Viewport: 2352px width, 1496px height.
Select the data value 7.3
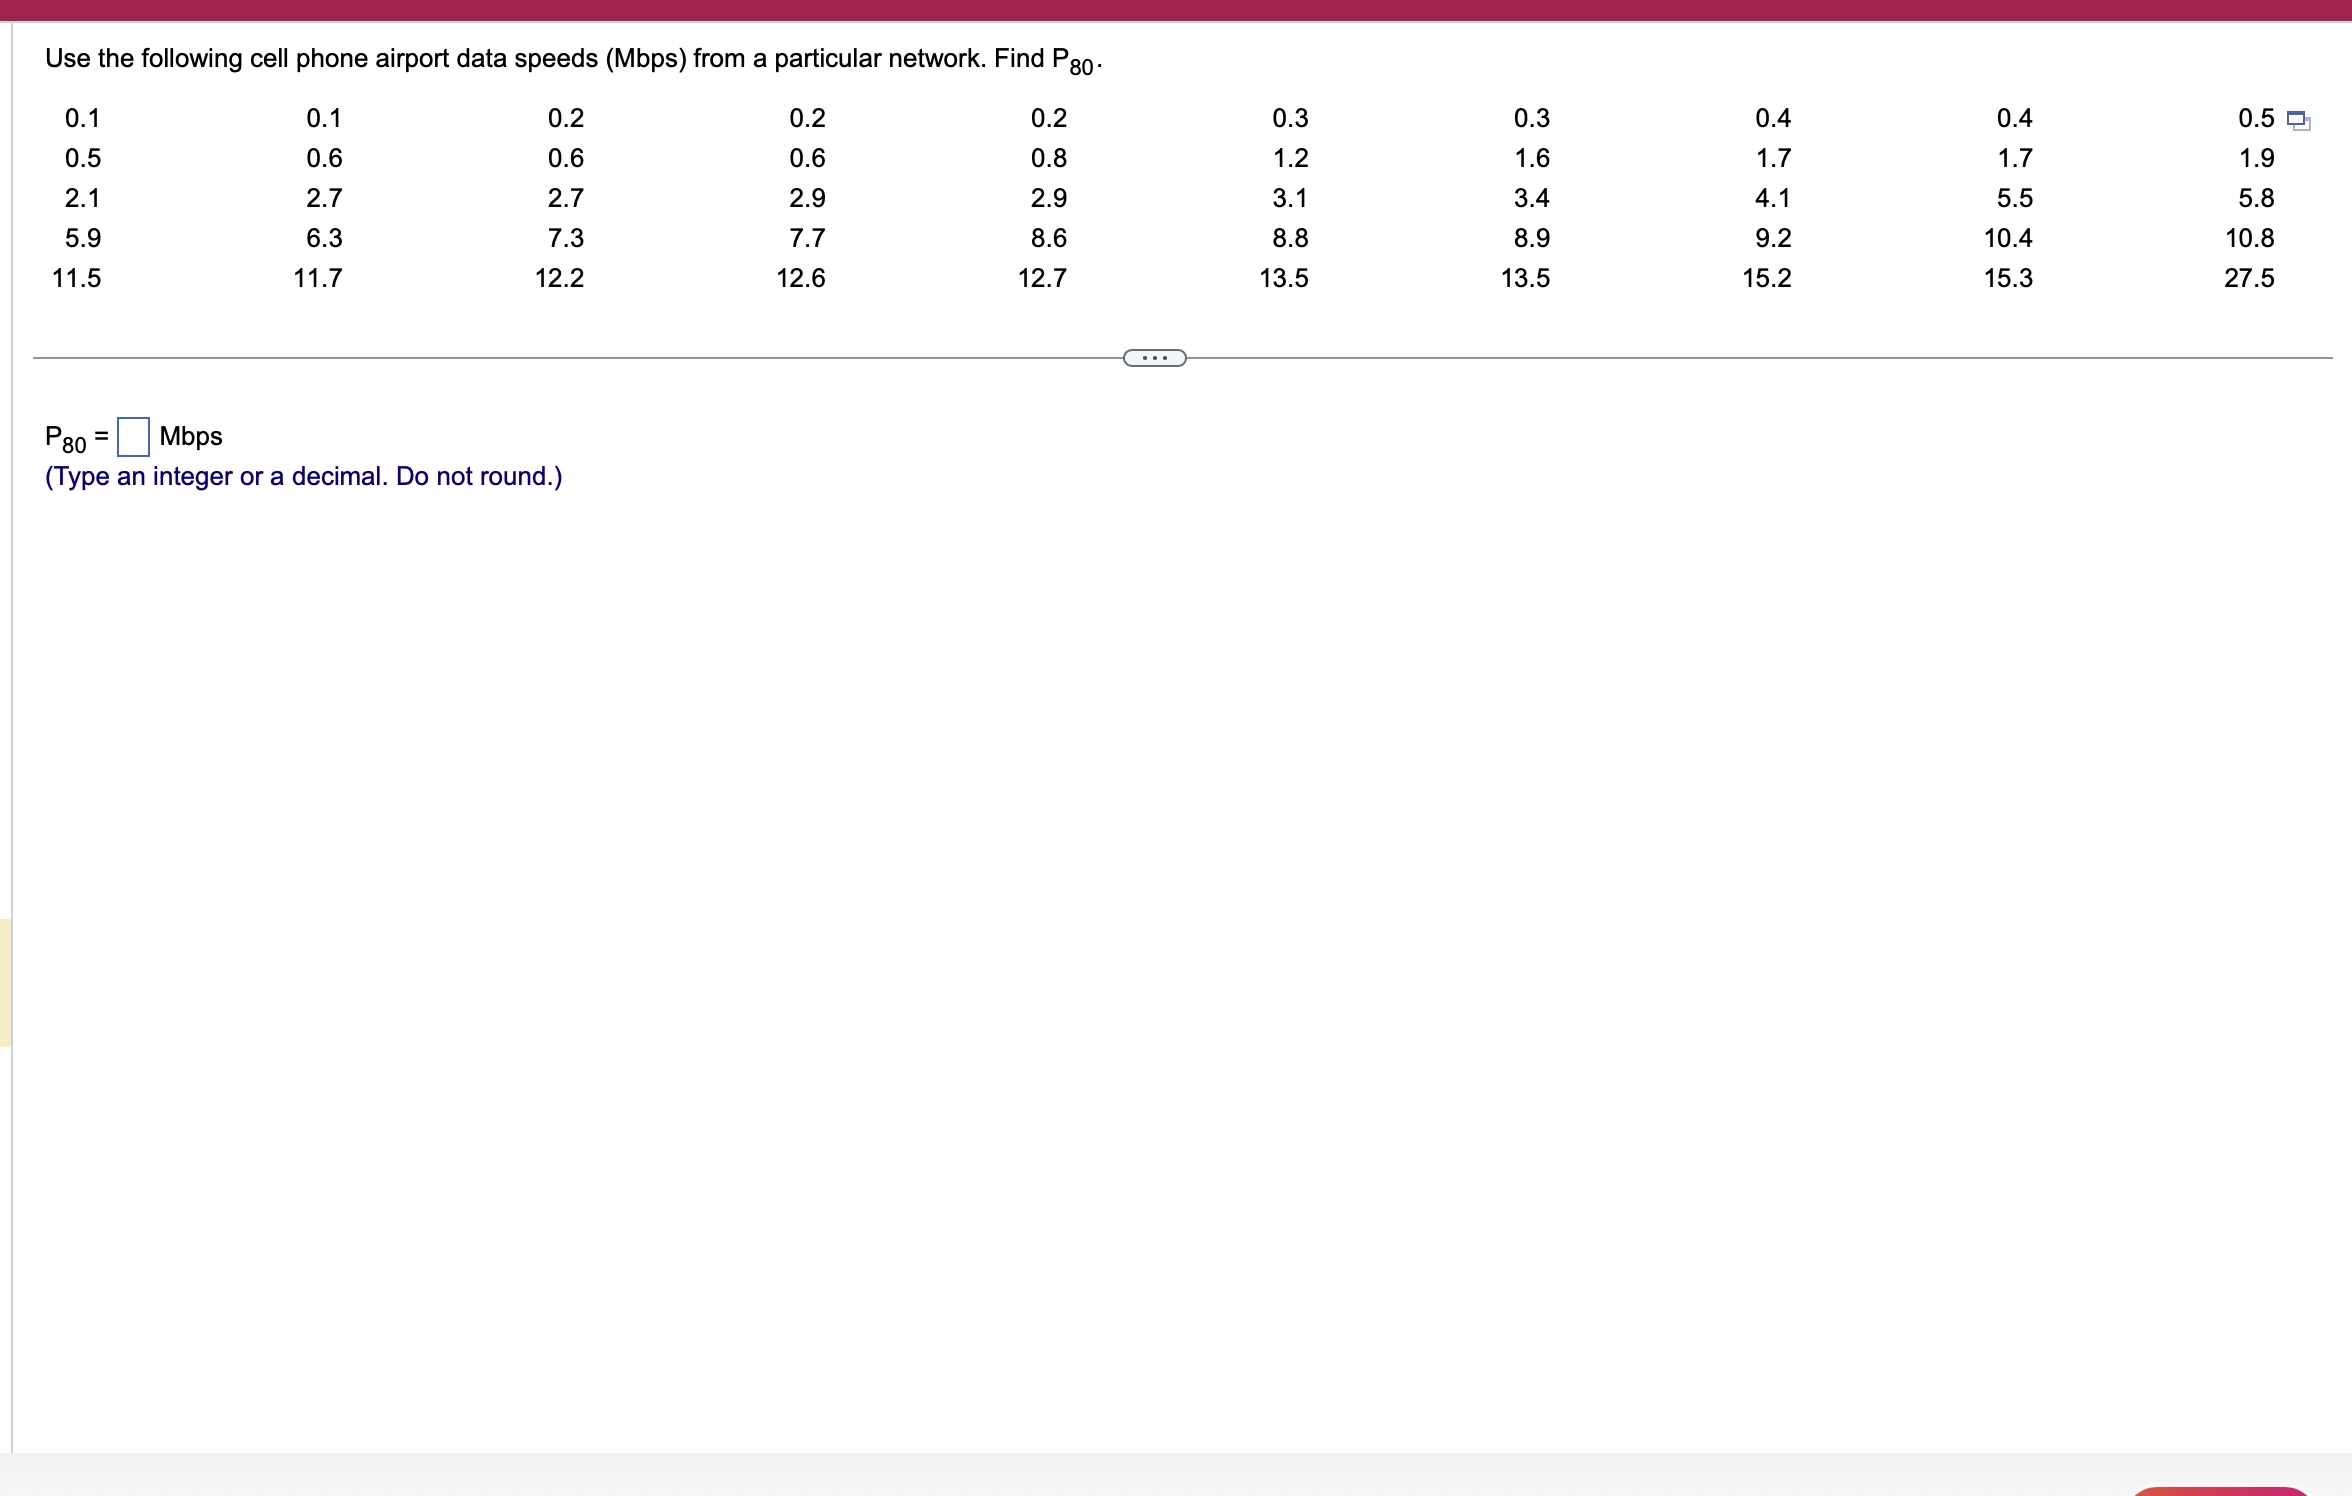tap(565, 238)
